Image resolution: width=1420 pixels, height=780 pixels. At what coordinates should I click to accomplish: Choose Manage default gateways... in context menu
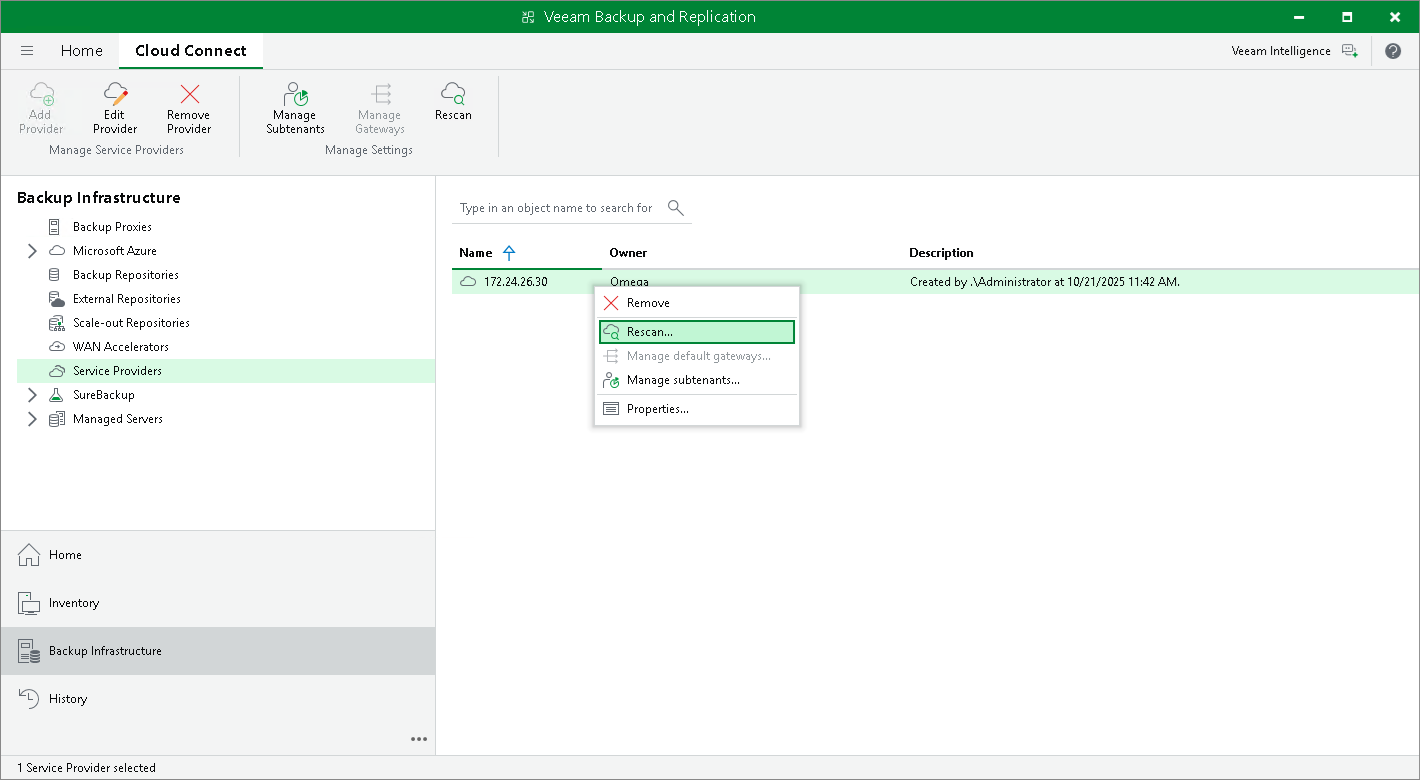[697, 356]
